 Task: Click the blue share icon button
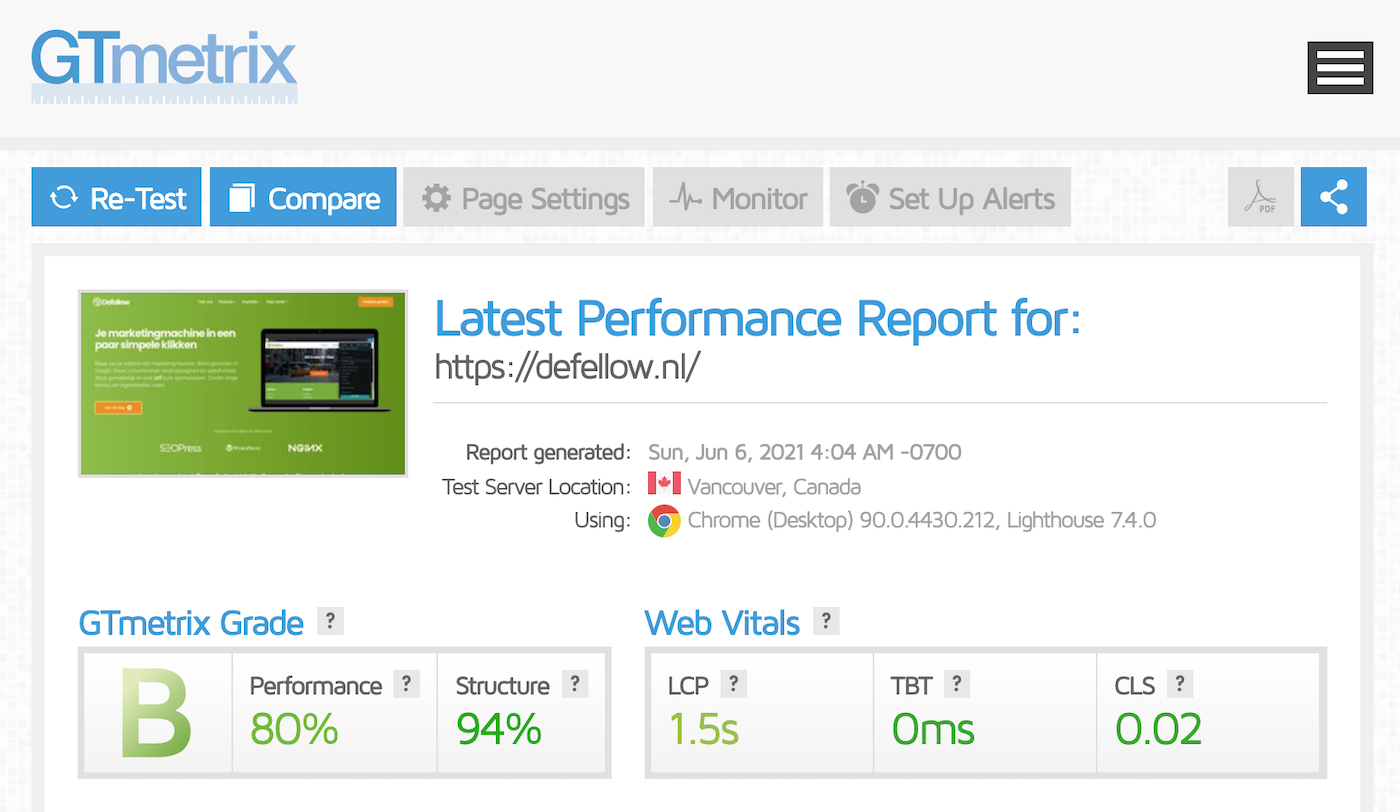(1333, 197)
